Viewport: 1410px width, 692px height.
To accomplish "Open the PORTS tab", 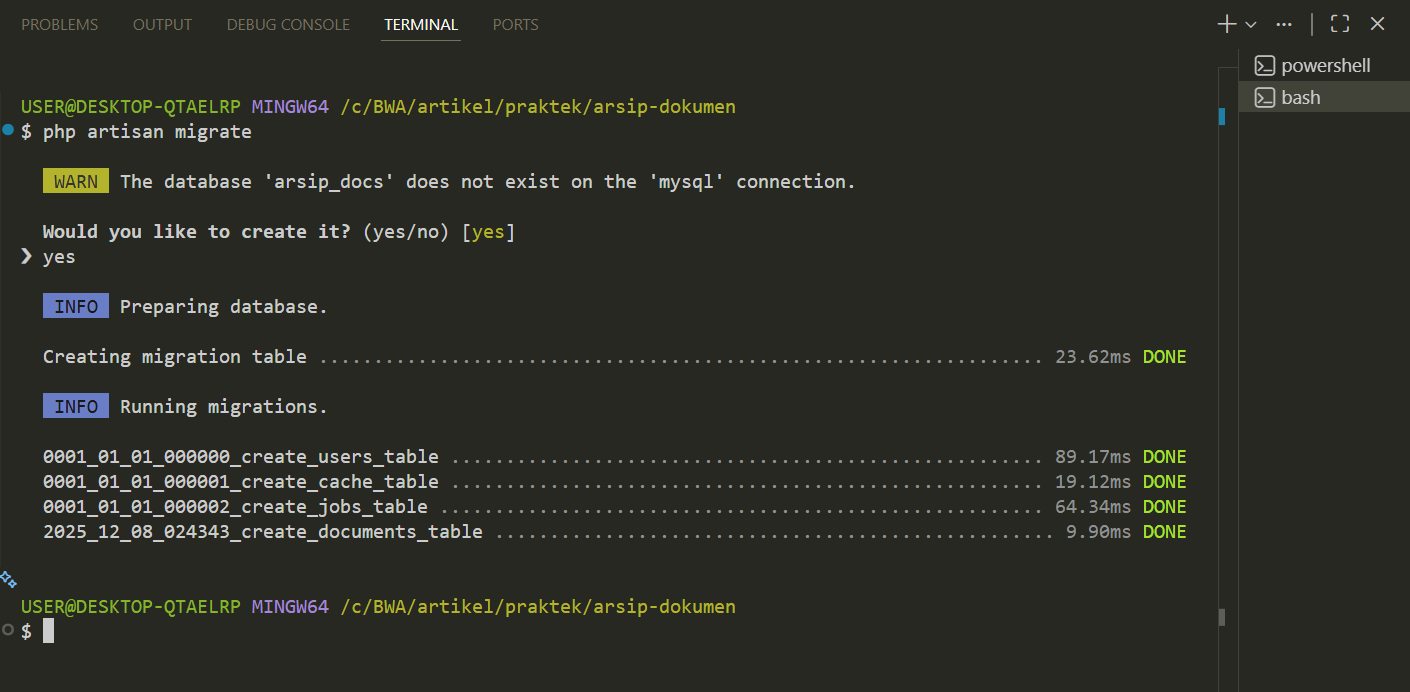I will click(515, 25).
